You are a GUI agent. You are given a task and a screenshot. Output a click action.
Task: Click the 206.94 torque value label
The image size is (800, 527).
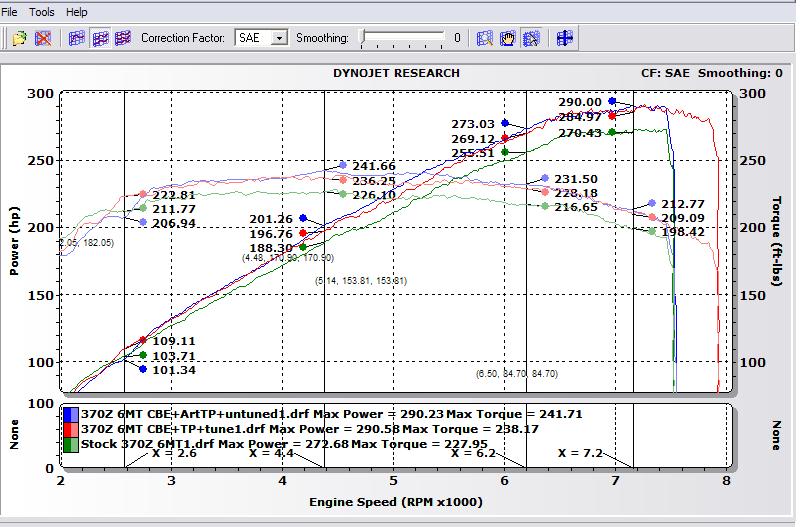(x=174, y=223)
